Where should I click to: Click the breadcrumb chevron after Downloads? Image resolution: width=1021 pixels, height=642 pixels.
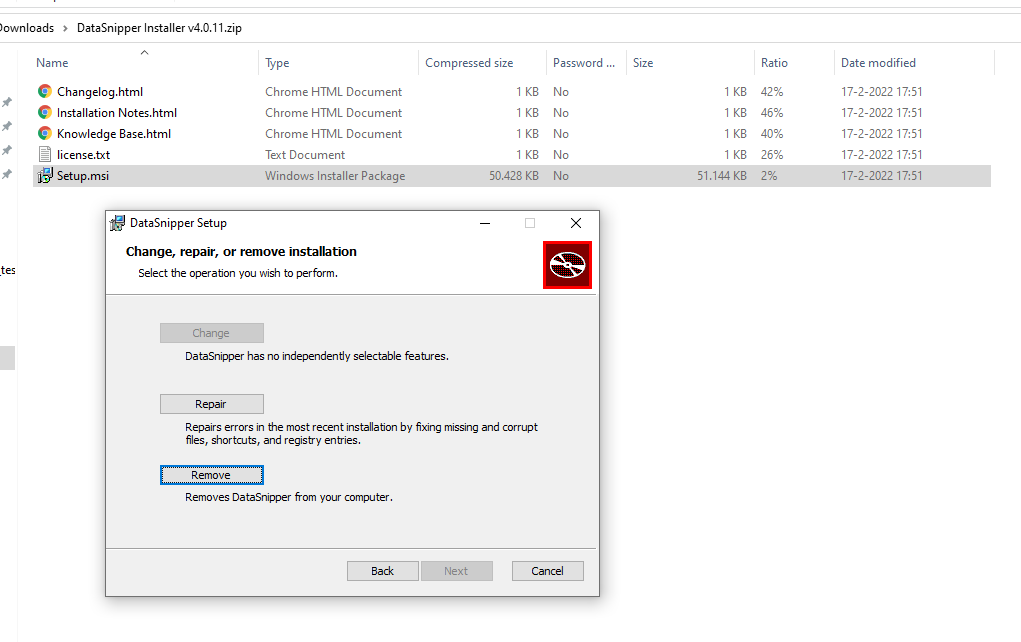point(65,28)
